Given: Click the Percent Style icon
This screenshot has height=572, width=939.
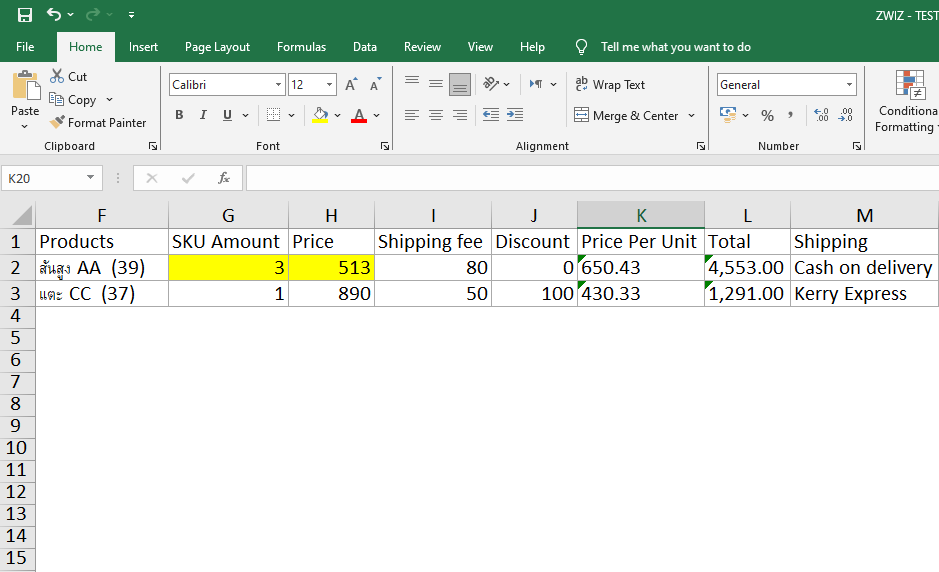Looking at the screenshot, I should click(767, 116).
